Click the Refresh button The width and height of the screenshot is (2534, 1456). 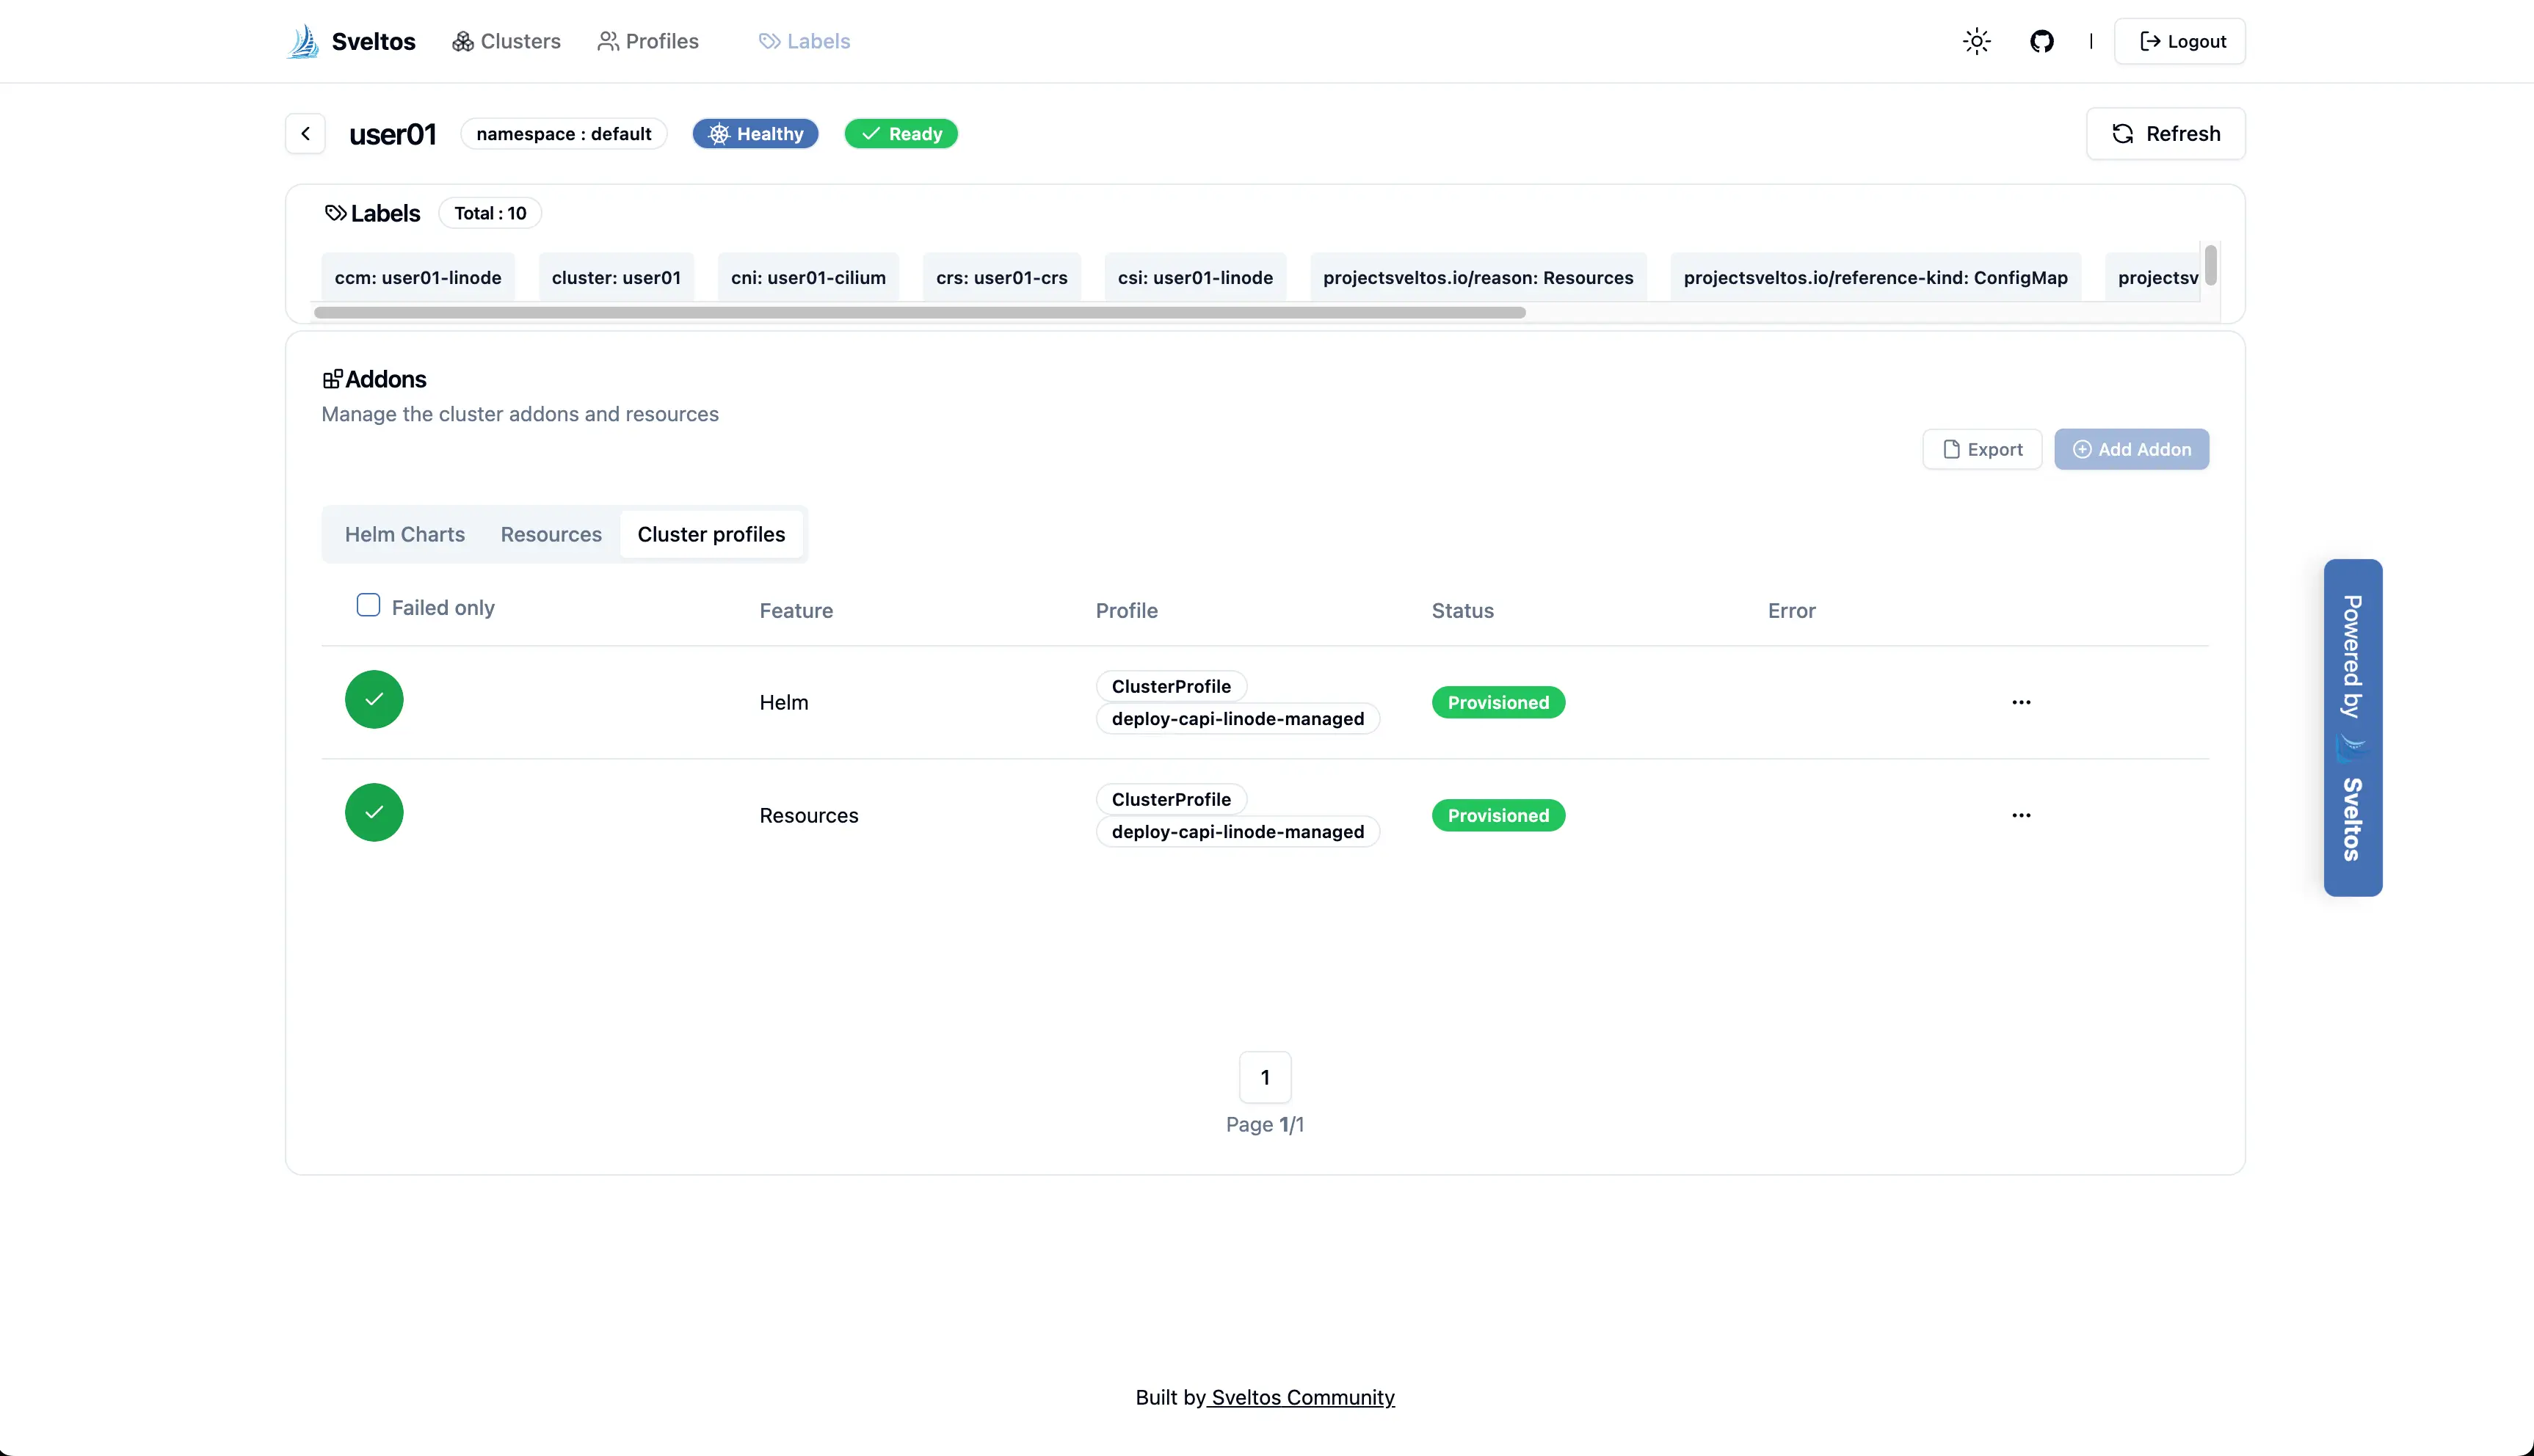click(2165, 134)
